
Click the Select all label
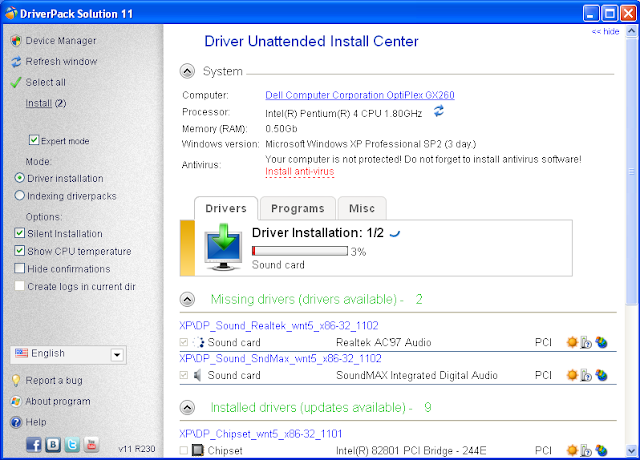45,82
